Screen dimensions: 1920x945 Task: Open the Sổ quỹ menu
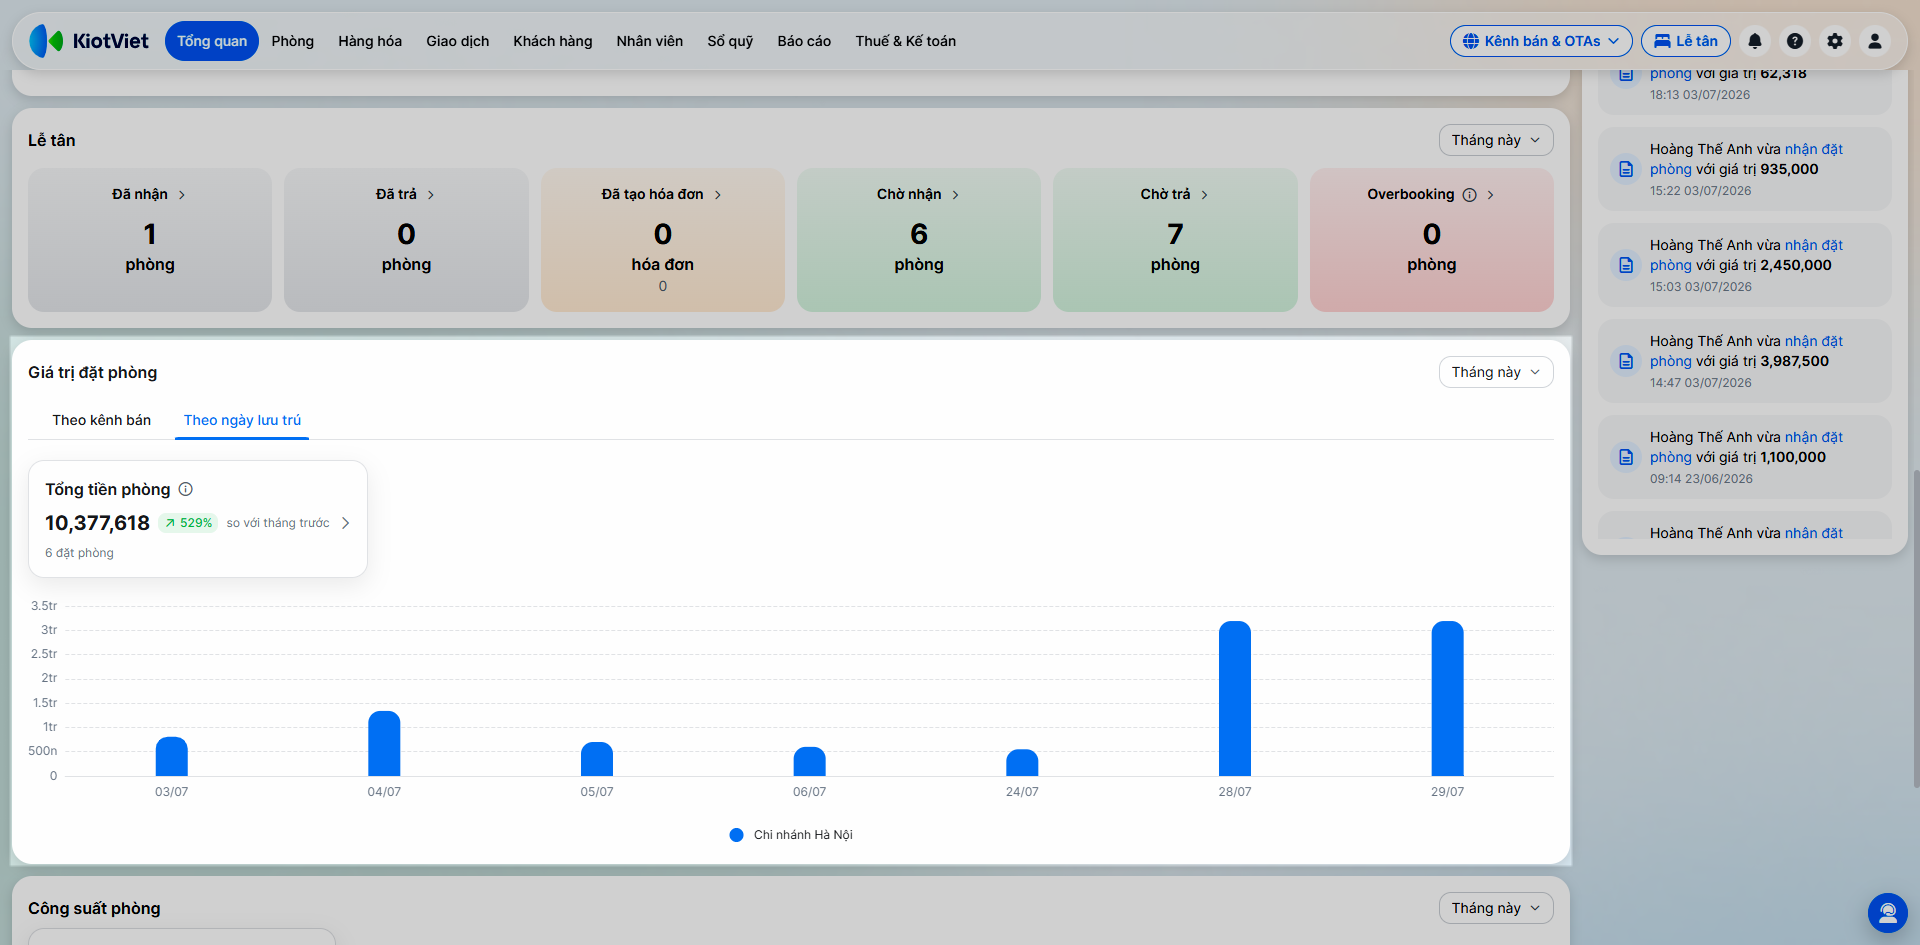(730, 41)
